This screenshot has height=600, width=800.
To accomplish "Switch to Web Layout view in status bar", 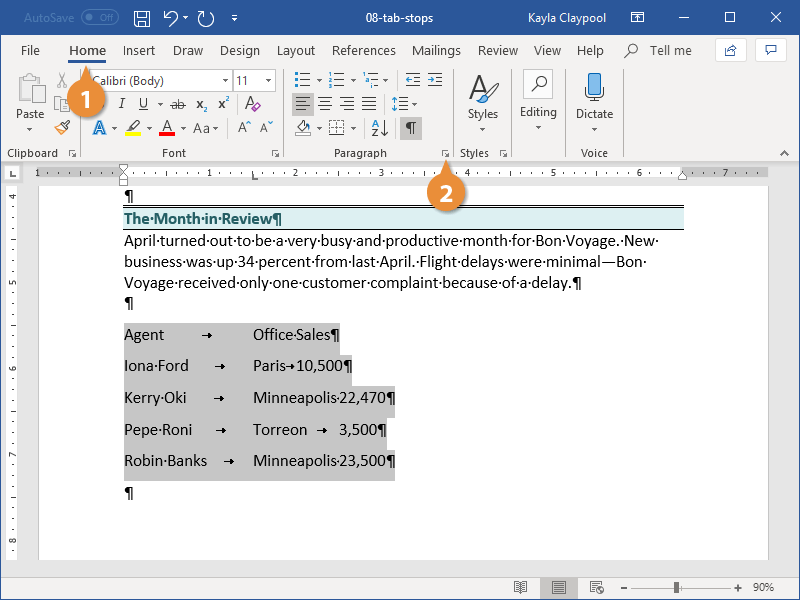I will coord(596,587).
